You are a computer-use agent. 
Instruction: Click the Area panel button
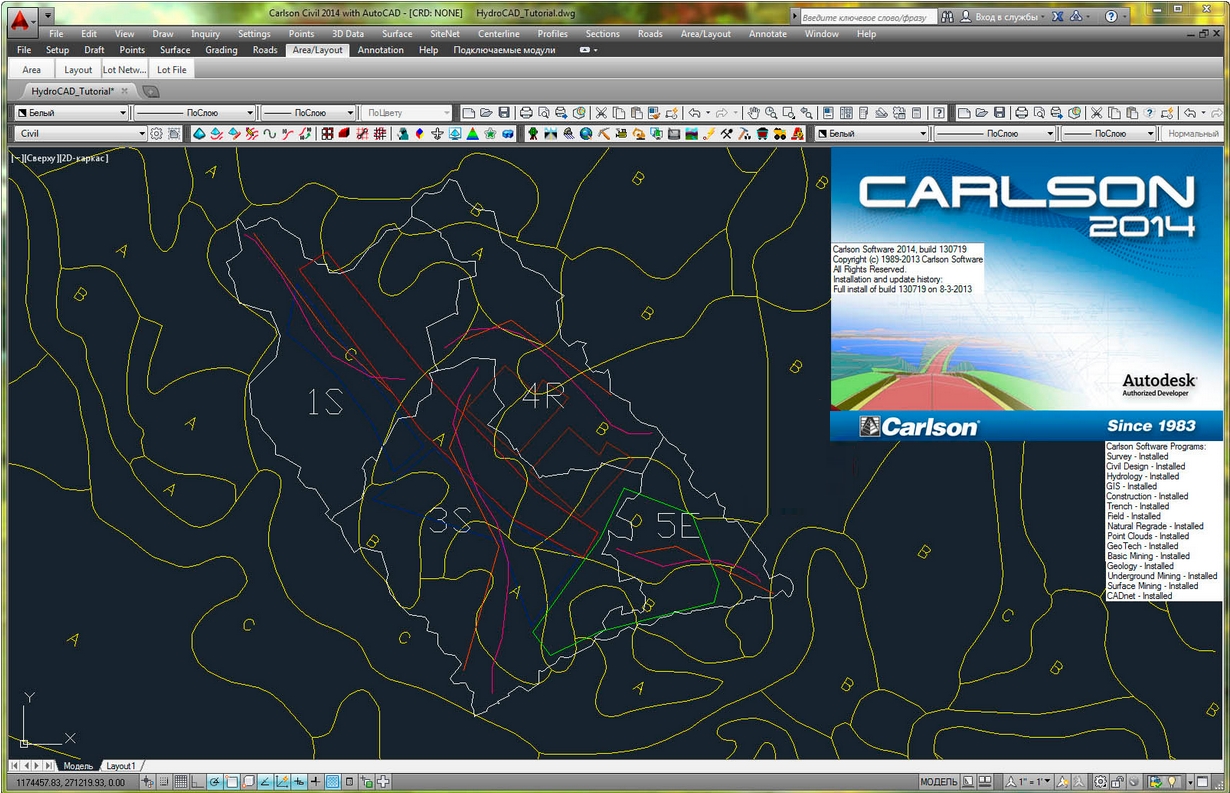point(32,70)
